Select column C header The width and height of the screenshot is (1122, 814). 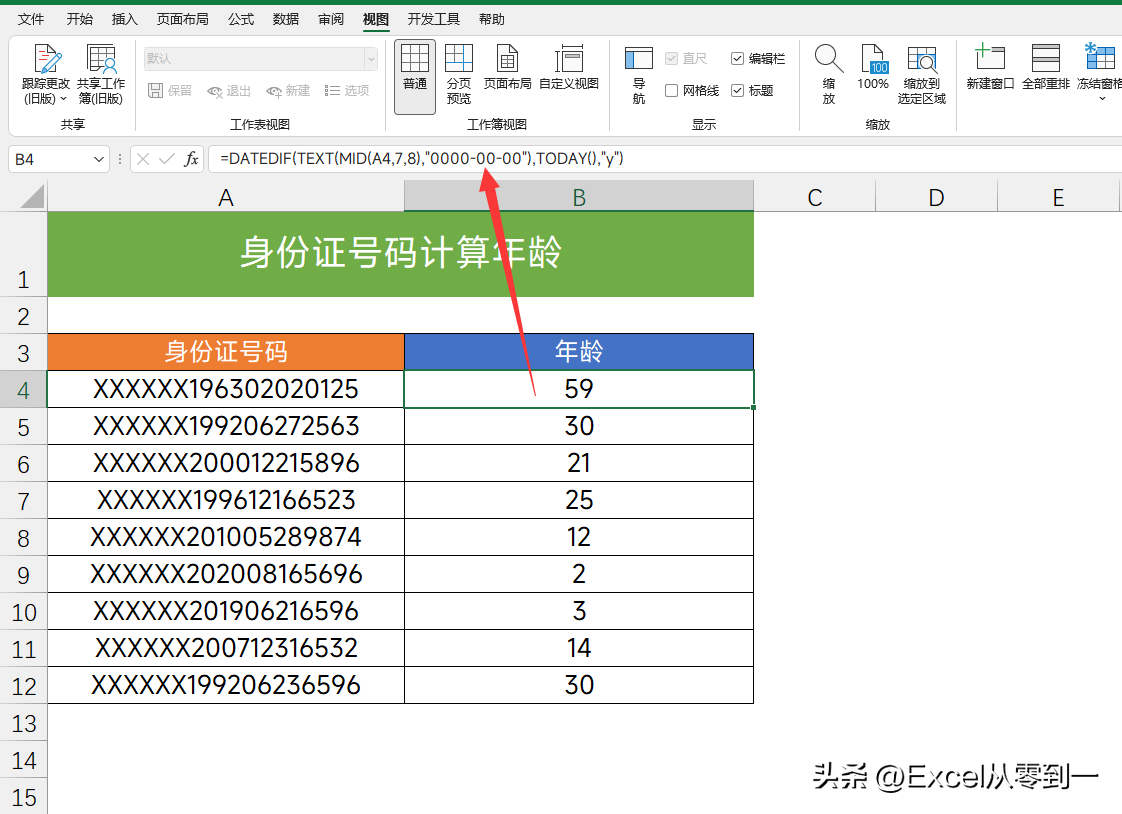tap(815, 197)
